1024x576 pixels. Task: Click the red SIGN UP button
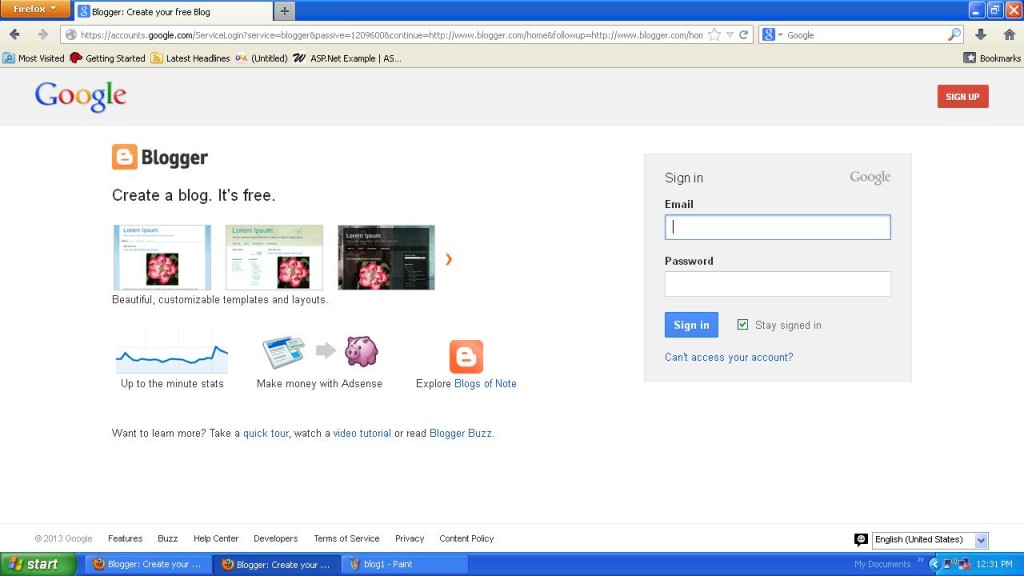pos(961,96)
